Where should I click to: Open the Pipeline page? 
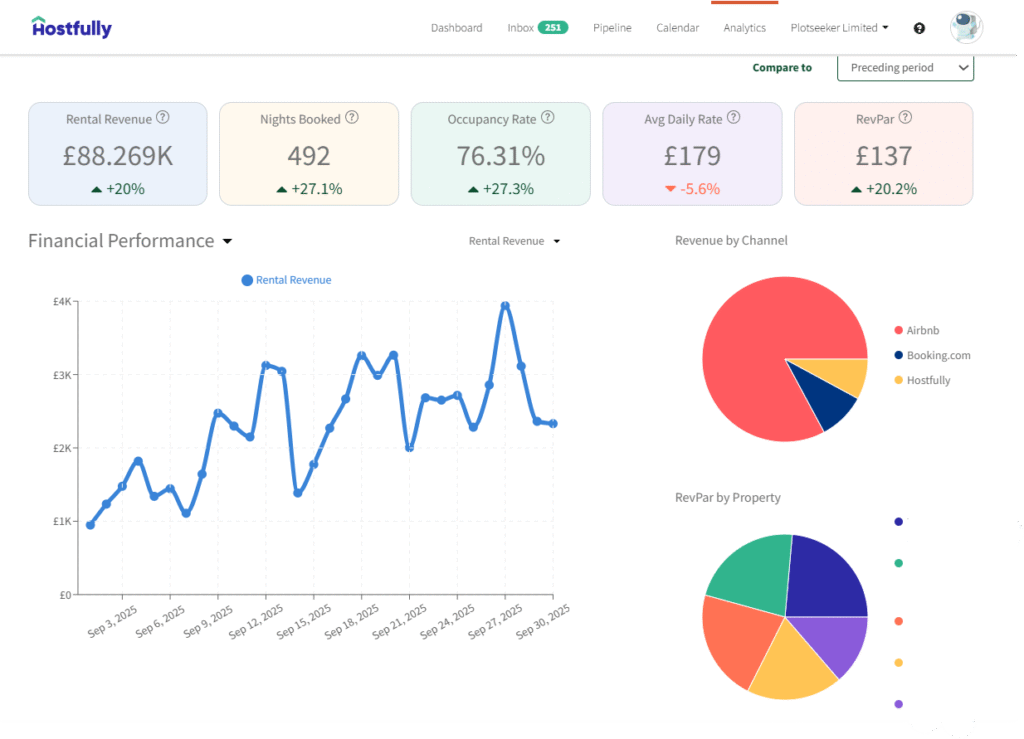[x=612, y=28]
